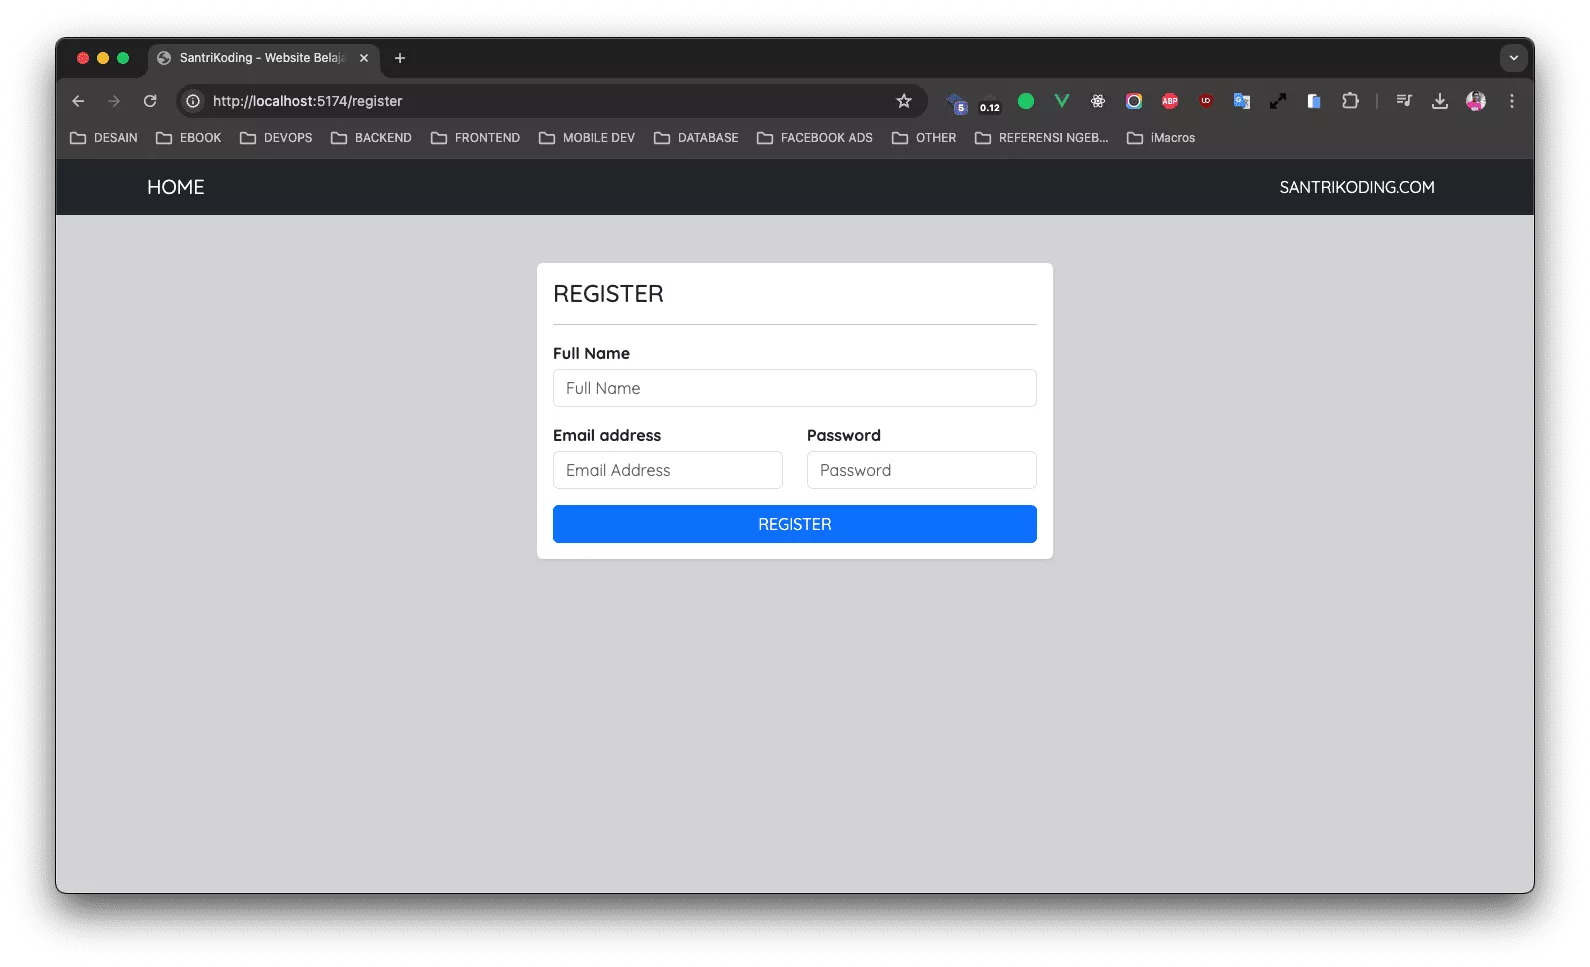This screenshot has height=967, width=1590.
Task: Open Adblock Plus (ABP) extension
Action: [1170, 101]
